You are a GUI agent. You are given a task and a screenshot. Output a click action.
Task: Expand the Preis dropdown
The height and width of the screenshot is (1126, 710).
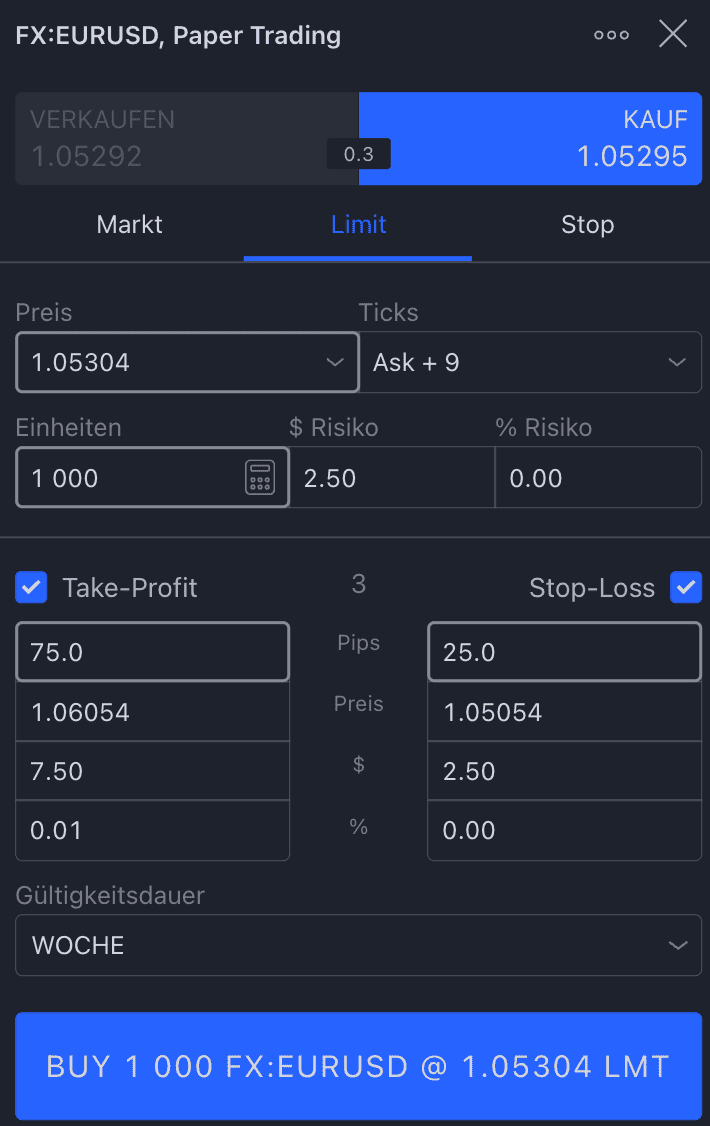point(335,362)
